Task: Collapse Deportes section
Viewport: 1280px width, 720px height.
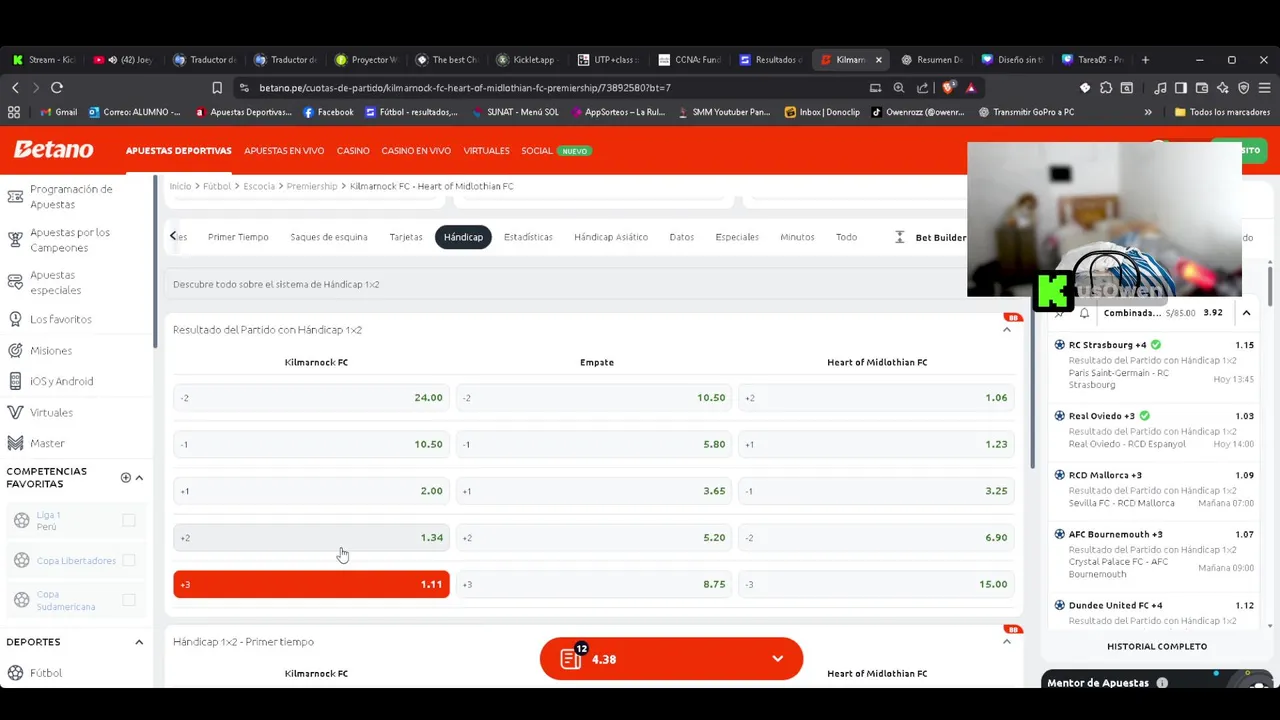Action: click(x=139, y=642)
